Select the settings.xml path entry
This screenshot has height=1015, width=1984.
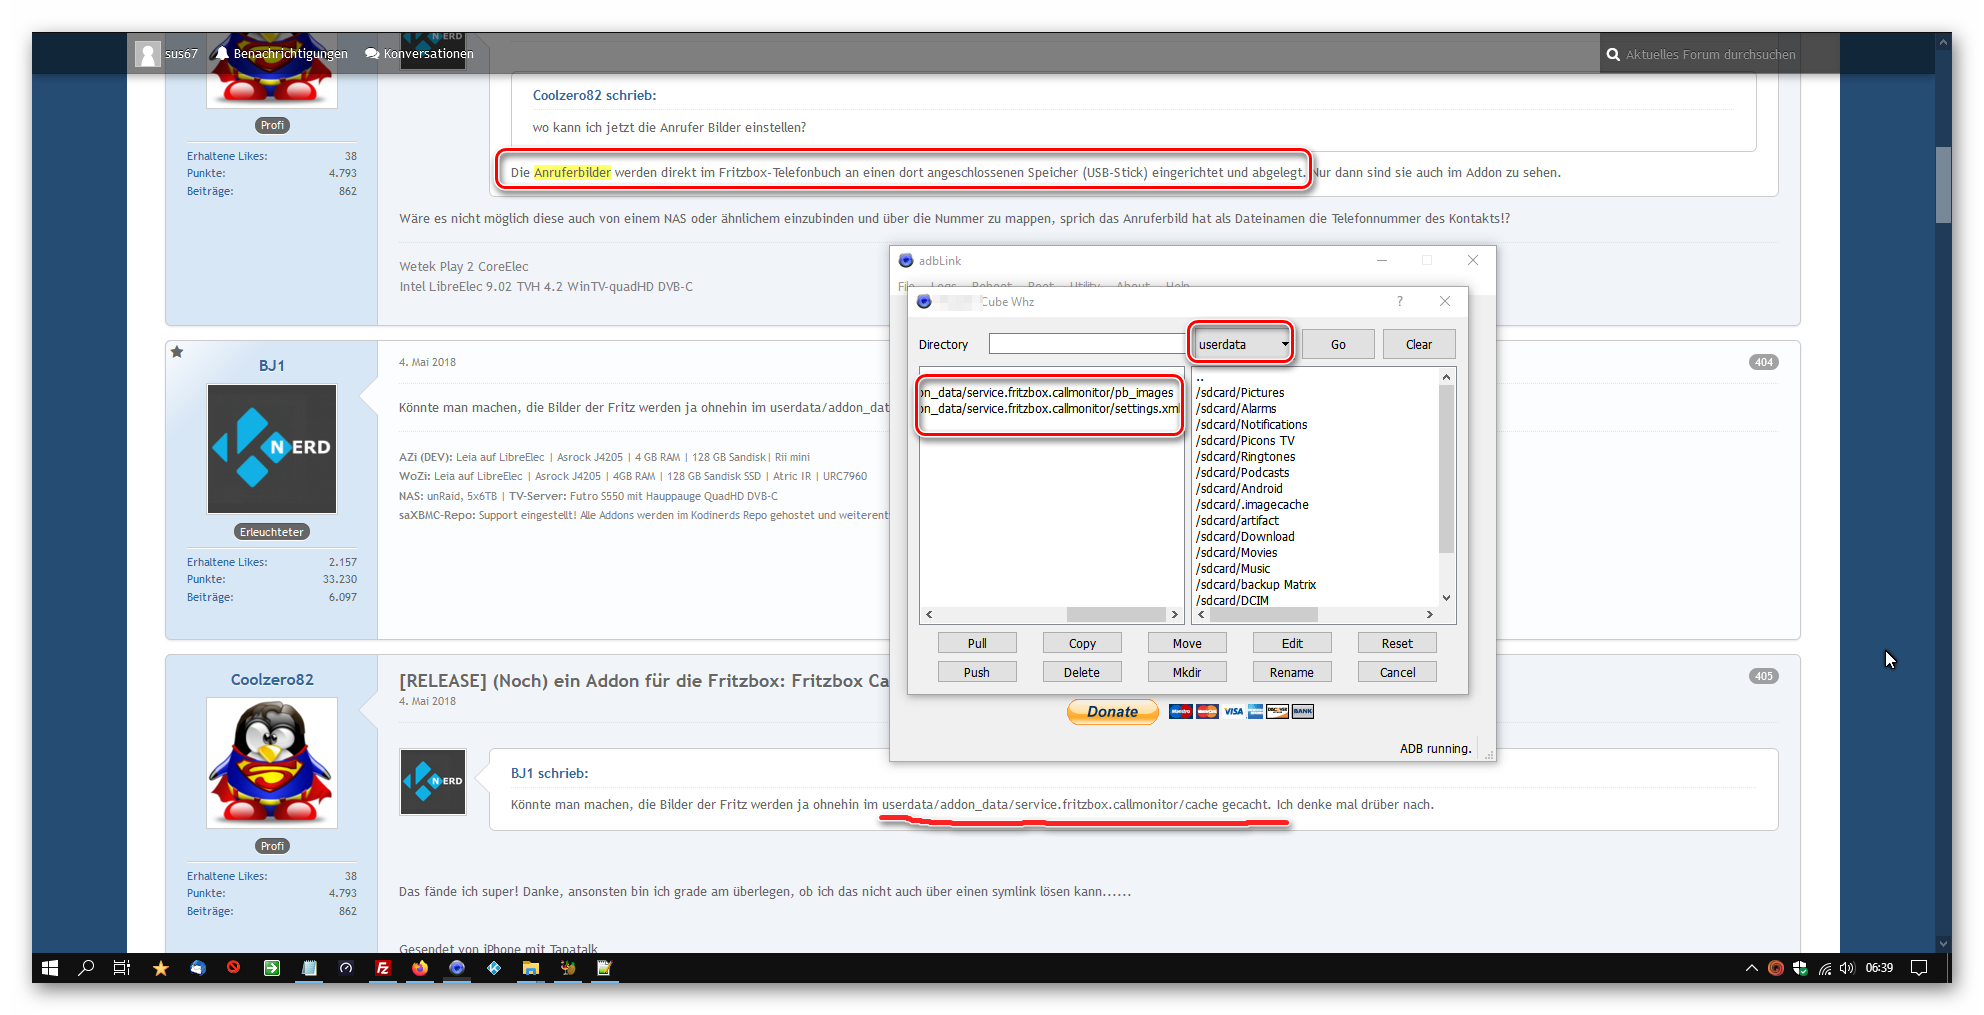click(1050, 409)
